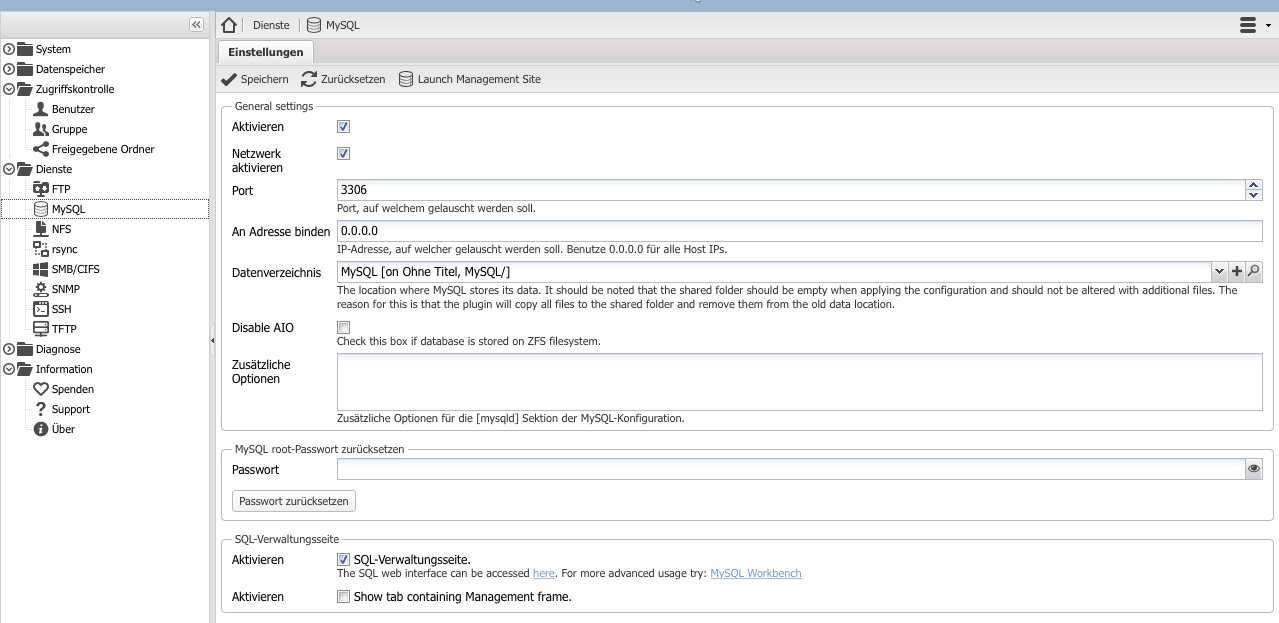Screen dimensions: 1279x623
Task: Enable the Disable AIO checkbox
Action: pyautogui.click(x=344, y=328)
